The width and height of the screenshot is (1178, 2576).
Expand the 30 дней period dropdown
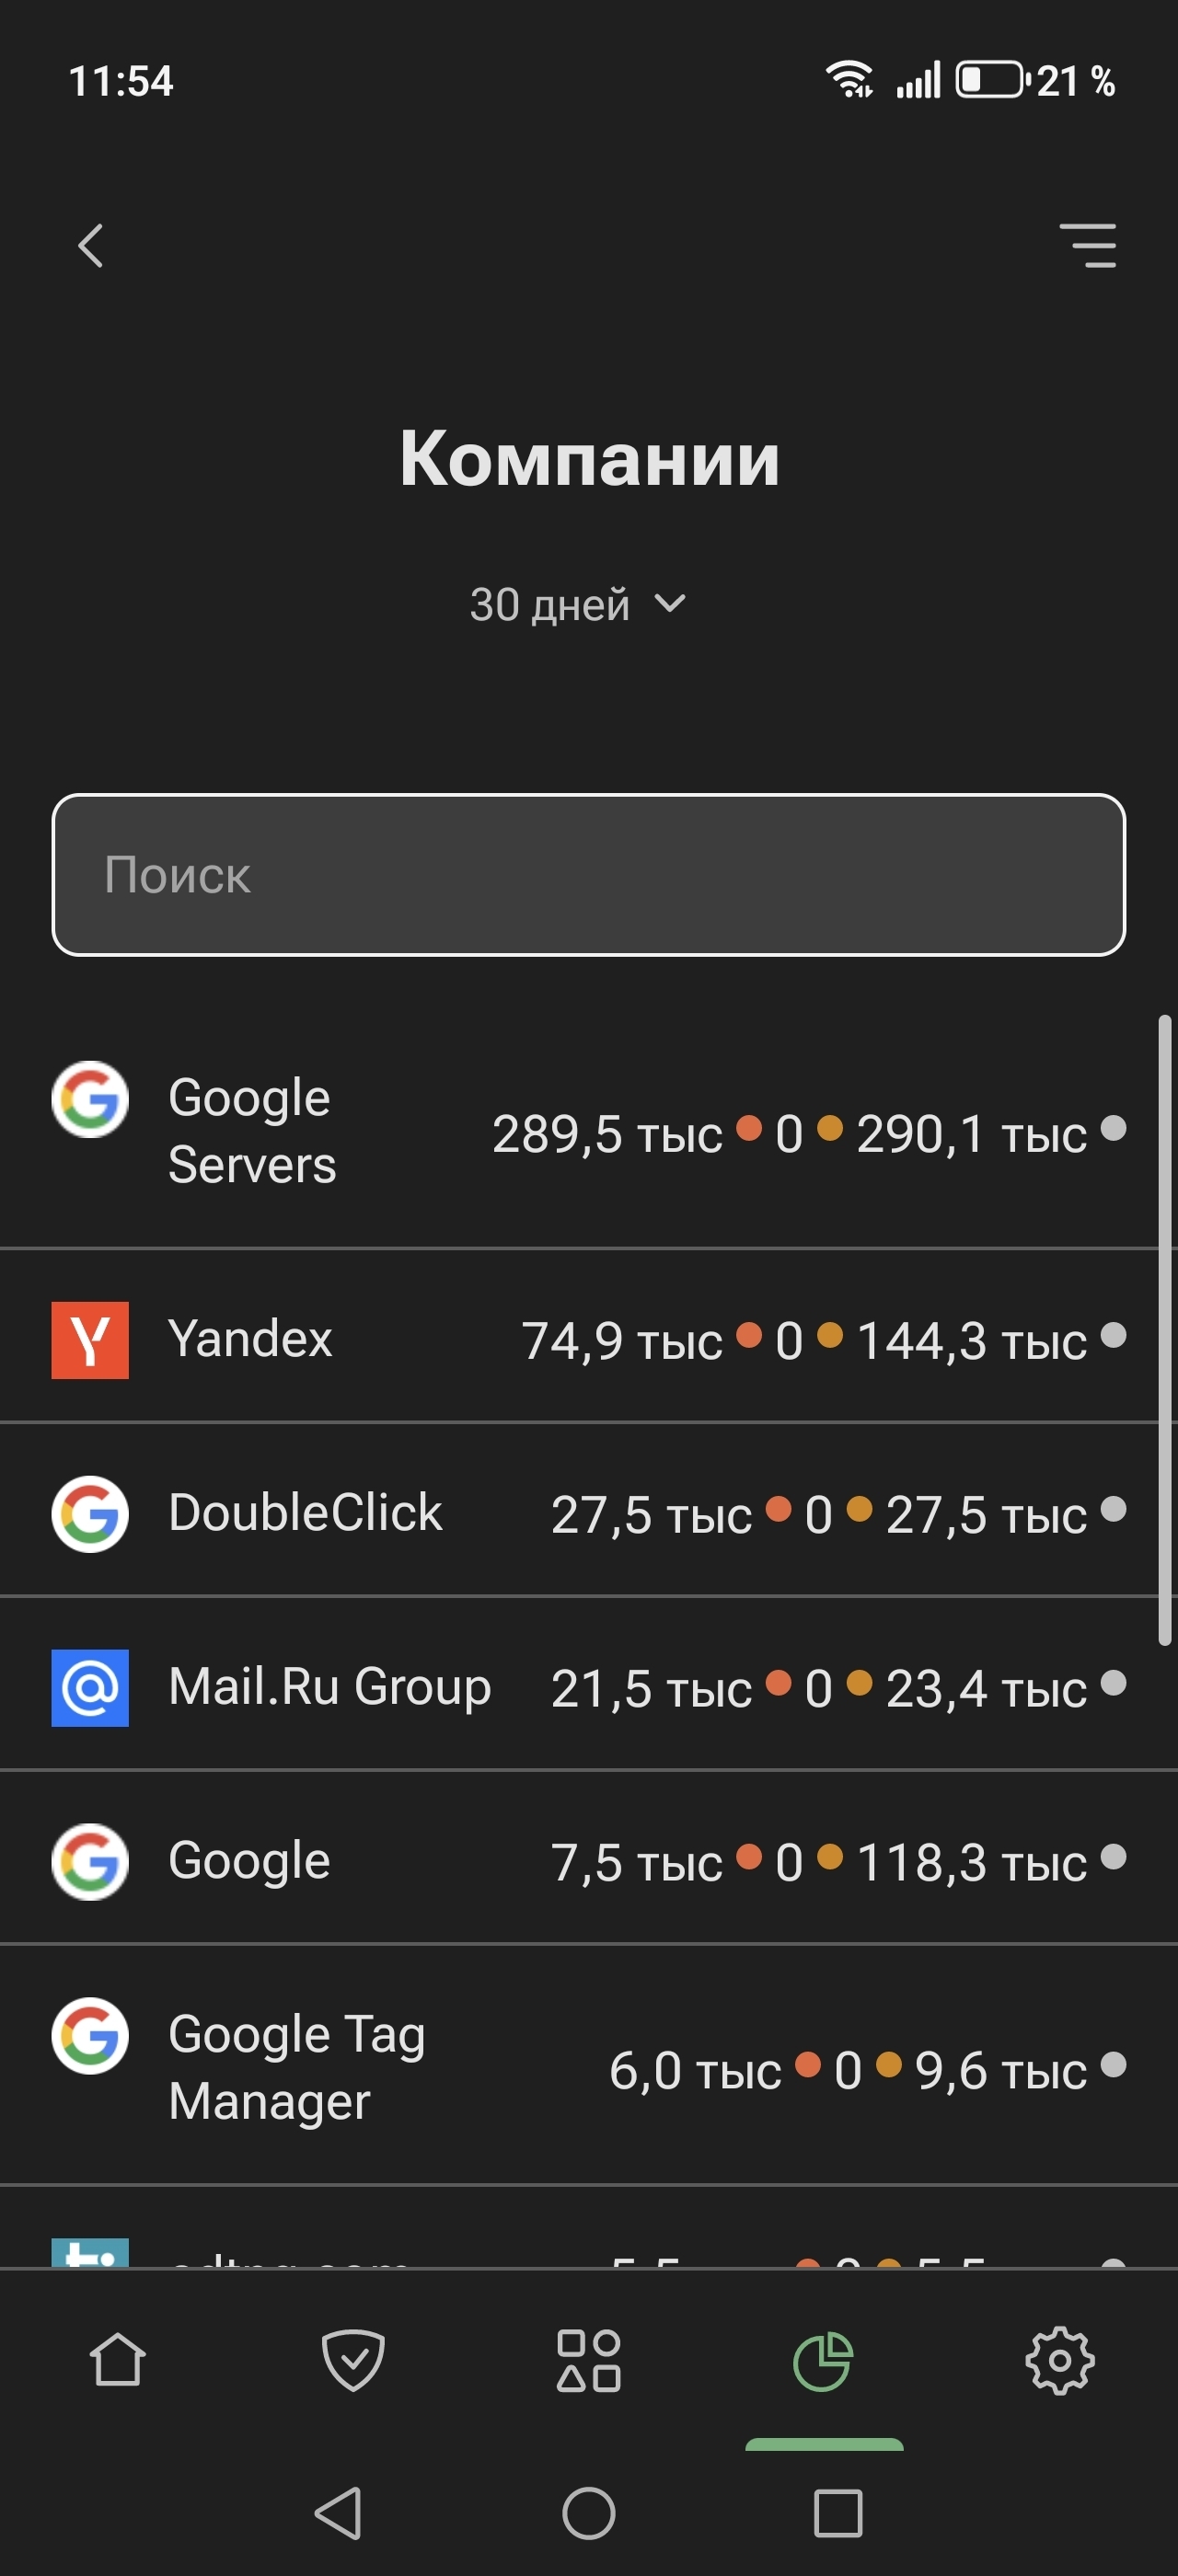click(x=576, y=605)
